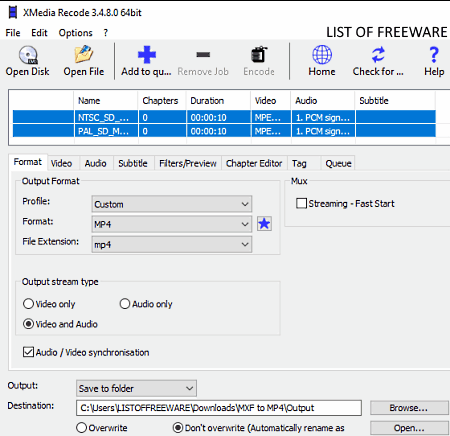Open the File menu

[13, 33]
